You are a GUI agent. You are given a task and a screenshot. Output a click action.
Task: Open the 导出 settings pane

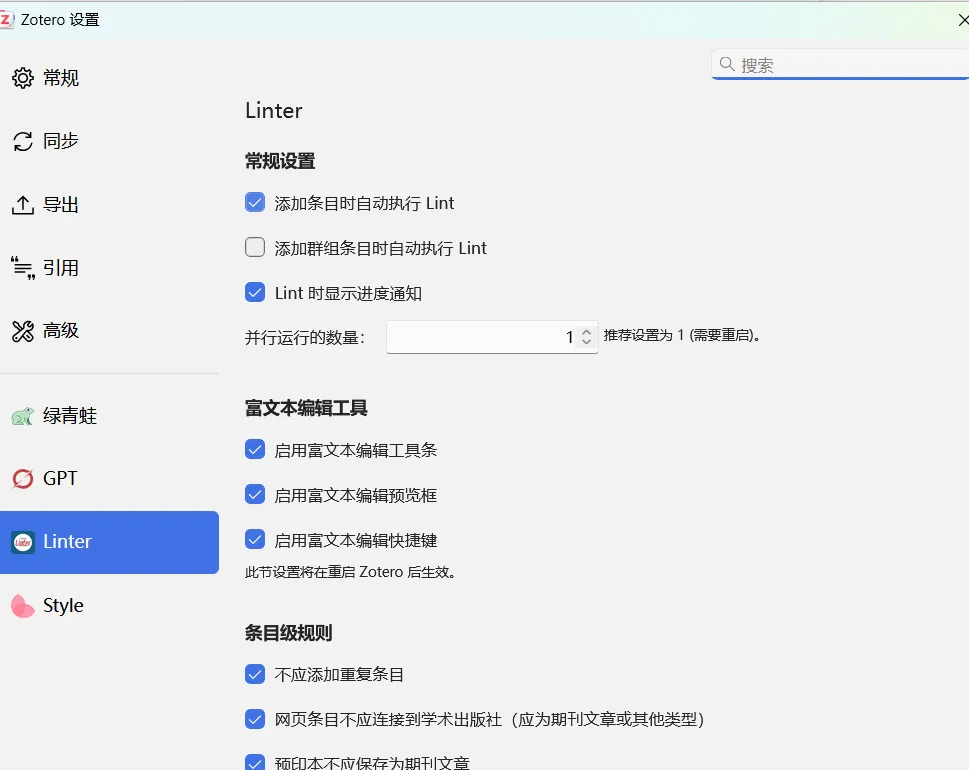[x=61, y=205]
